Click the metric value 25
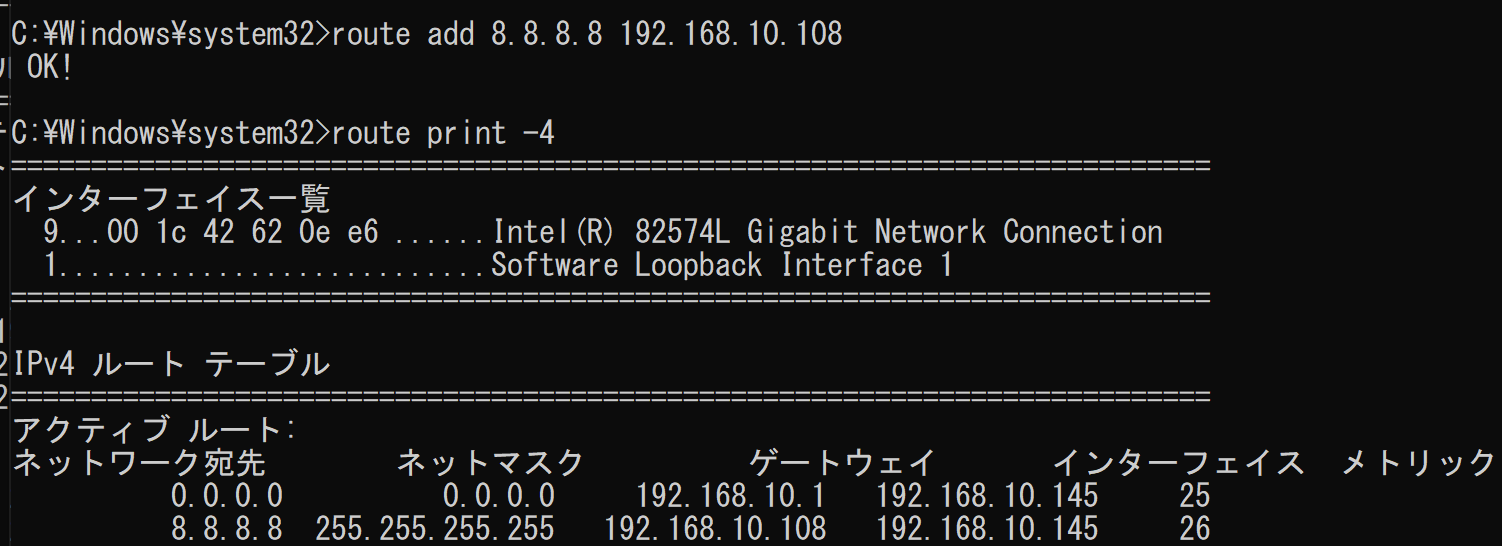The width and height of the screenshot is (1502, 546). pyautogui.click(x=1194, y=496)
